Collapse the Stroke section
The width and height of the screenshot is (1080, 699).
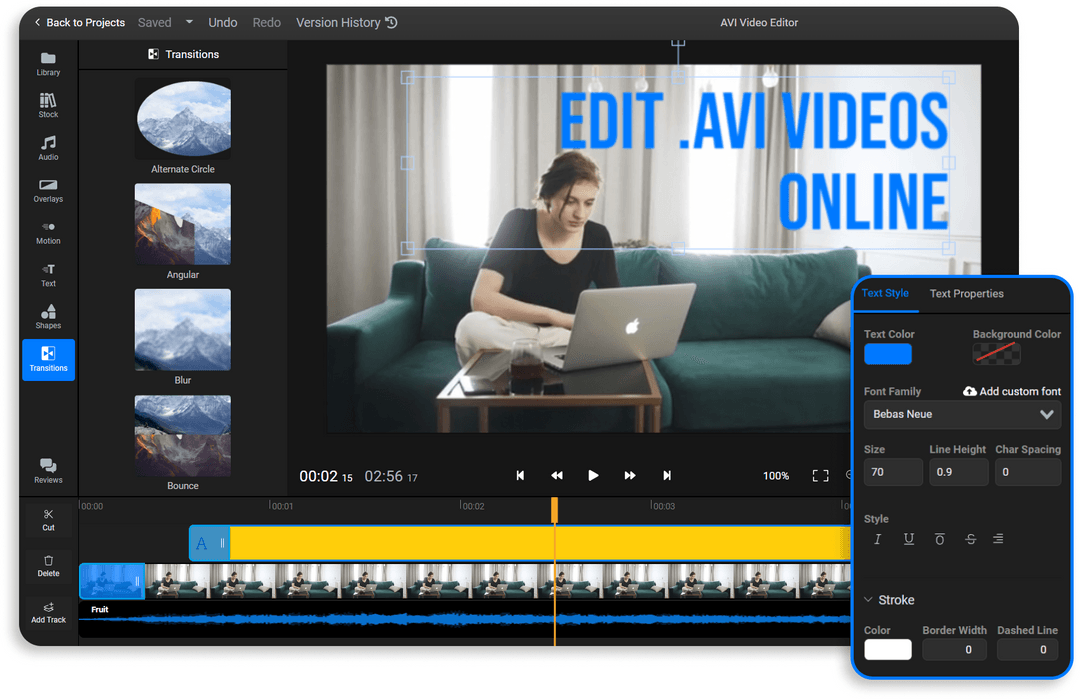tap(888, 600)
